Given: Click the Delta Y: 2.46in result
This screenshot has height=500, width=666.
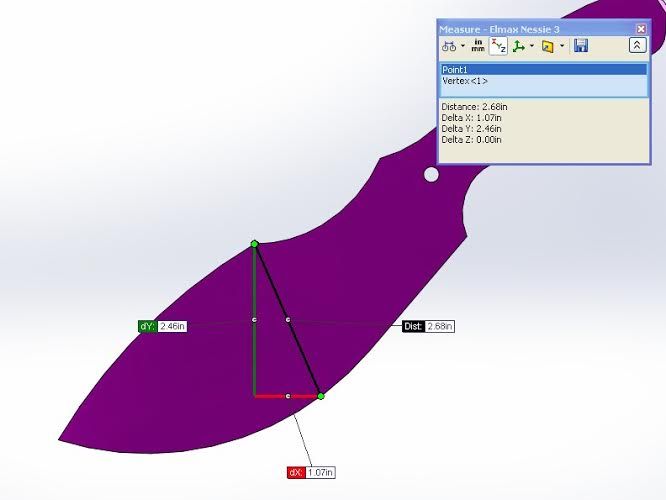Looking at the screenshot, I should [471, 129].
